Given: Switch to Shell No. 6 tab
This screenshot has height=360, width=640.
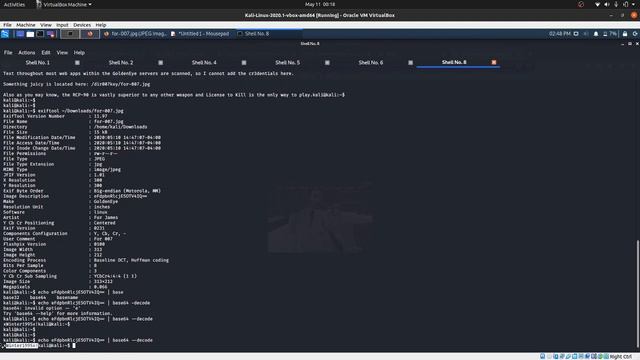Looking at the screenshot, I should click(x=371, y=62).
